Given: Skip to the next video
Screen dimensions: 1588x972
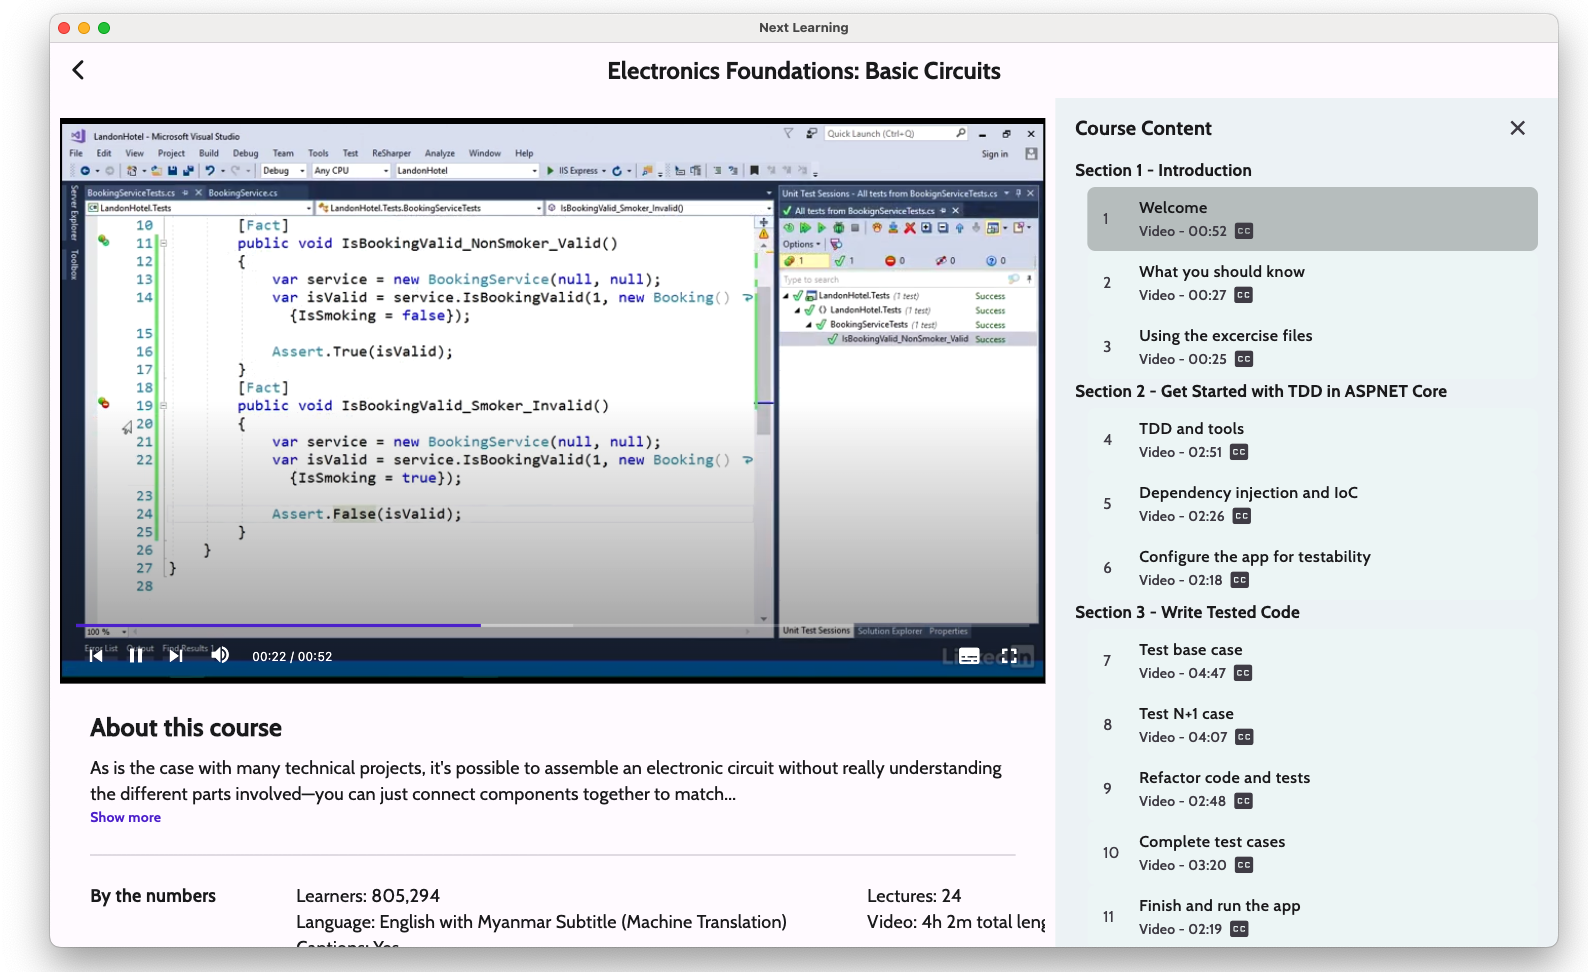Looking at the screenshot, I should tap(176, 656).
